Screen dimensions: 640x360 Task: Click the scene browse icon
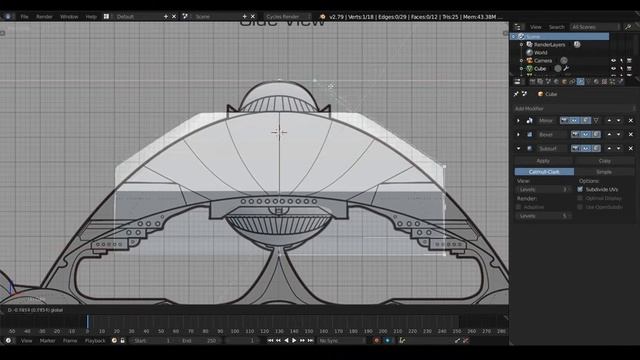pyautogui.click(x=185, y=16)
